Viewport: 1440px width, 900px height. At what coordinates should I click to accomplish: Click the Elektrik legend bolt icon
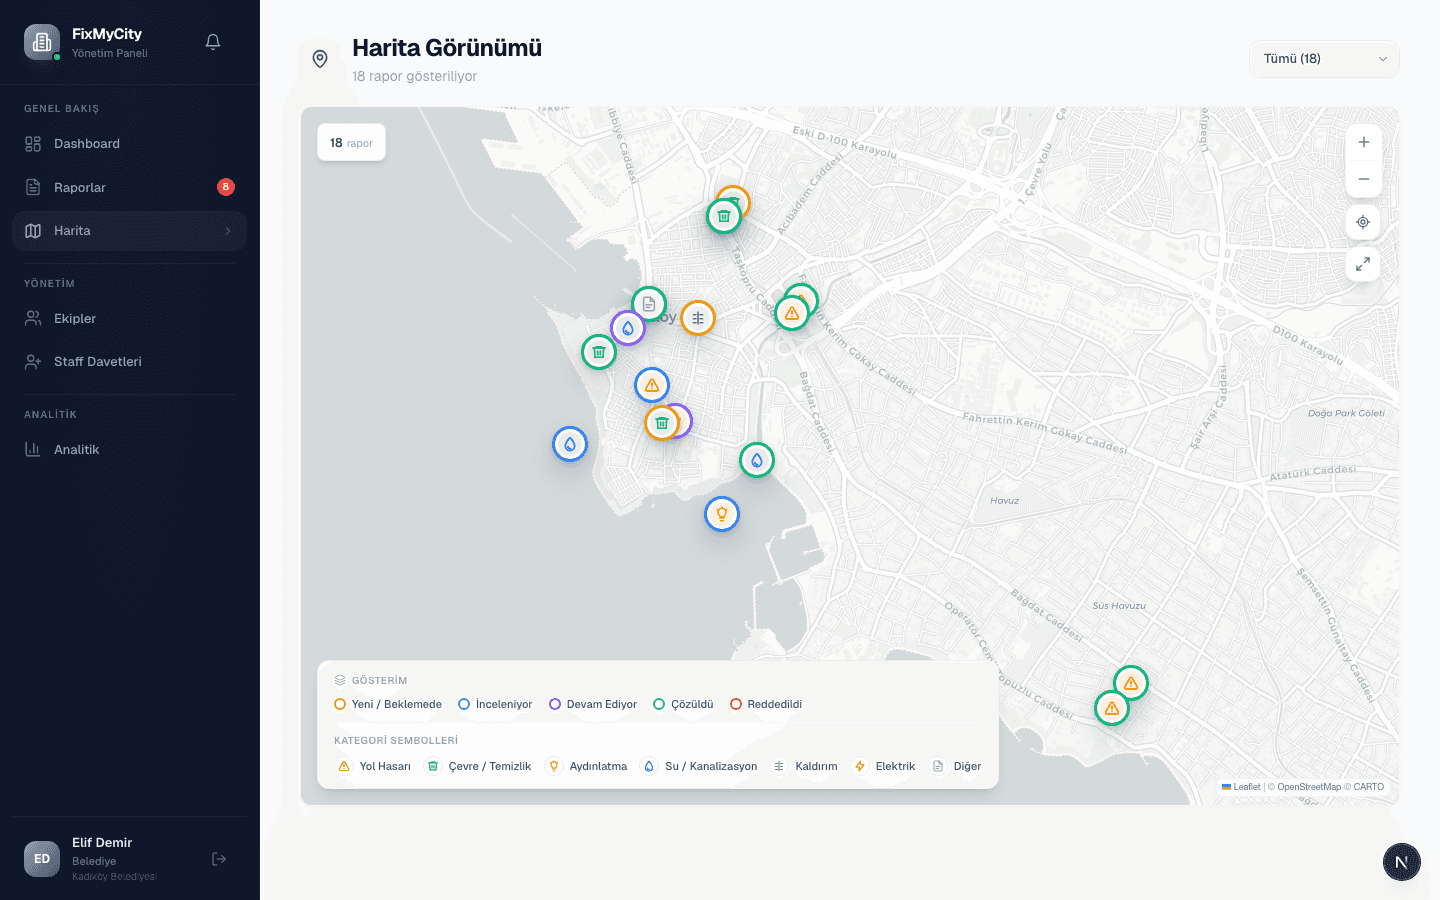tap(860, 766)
